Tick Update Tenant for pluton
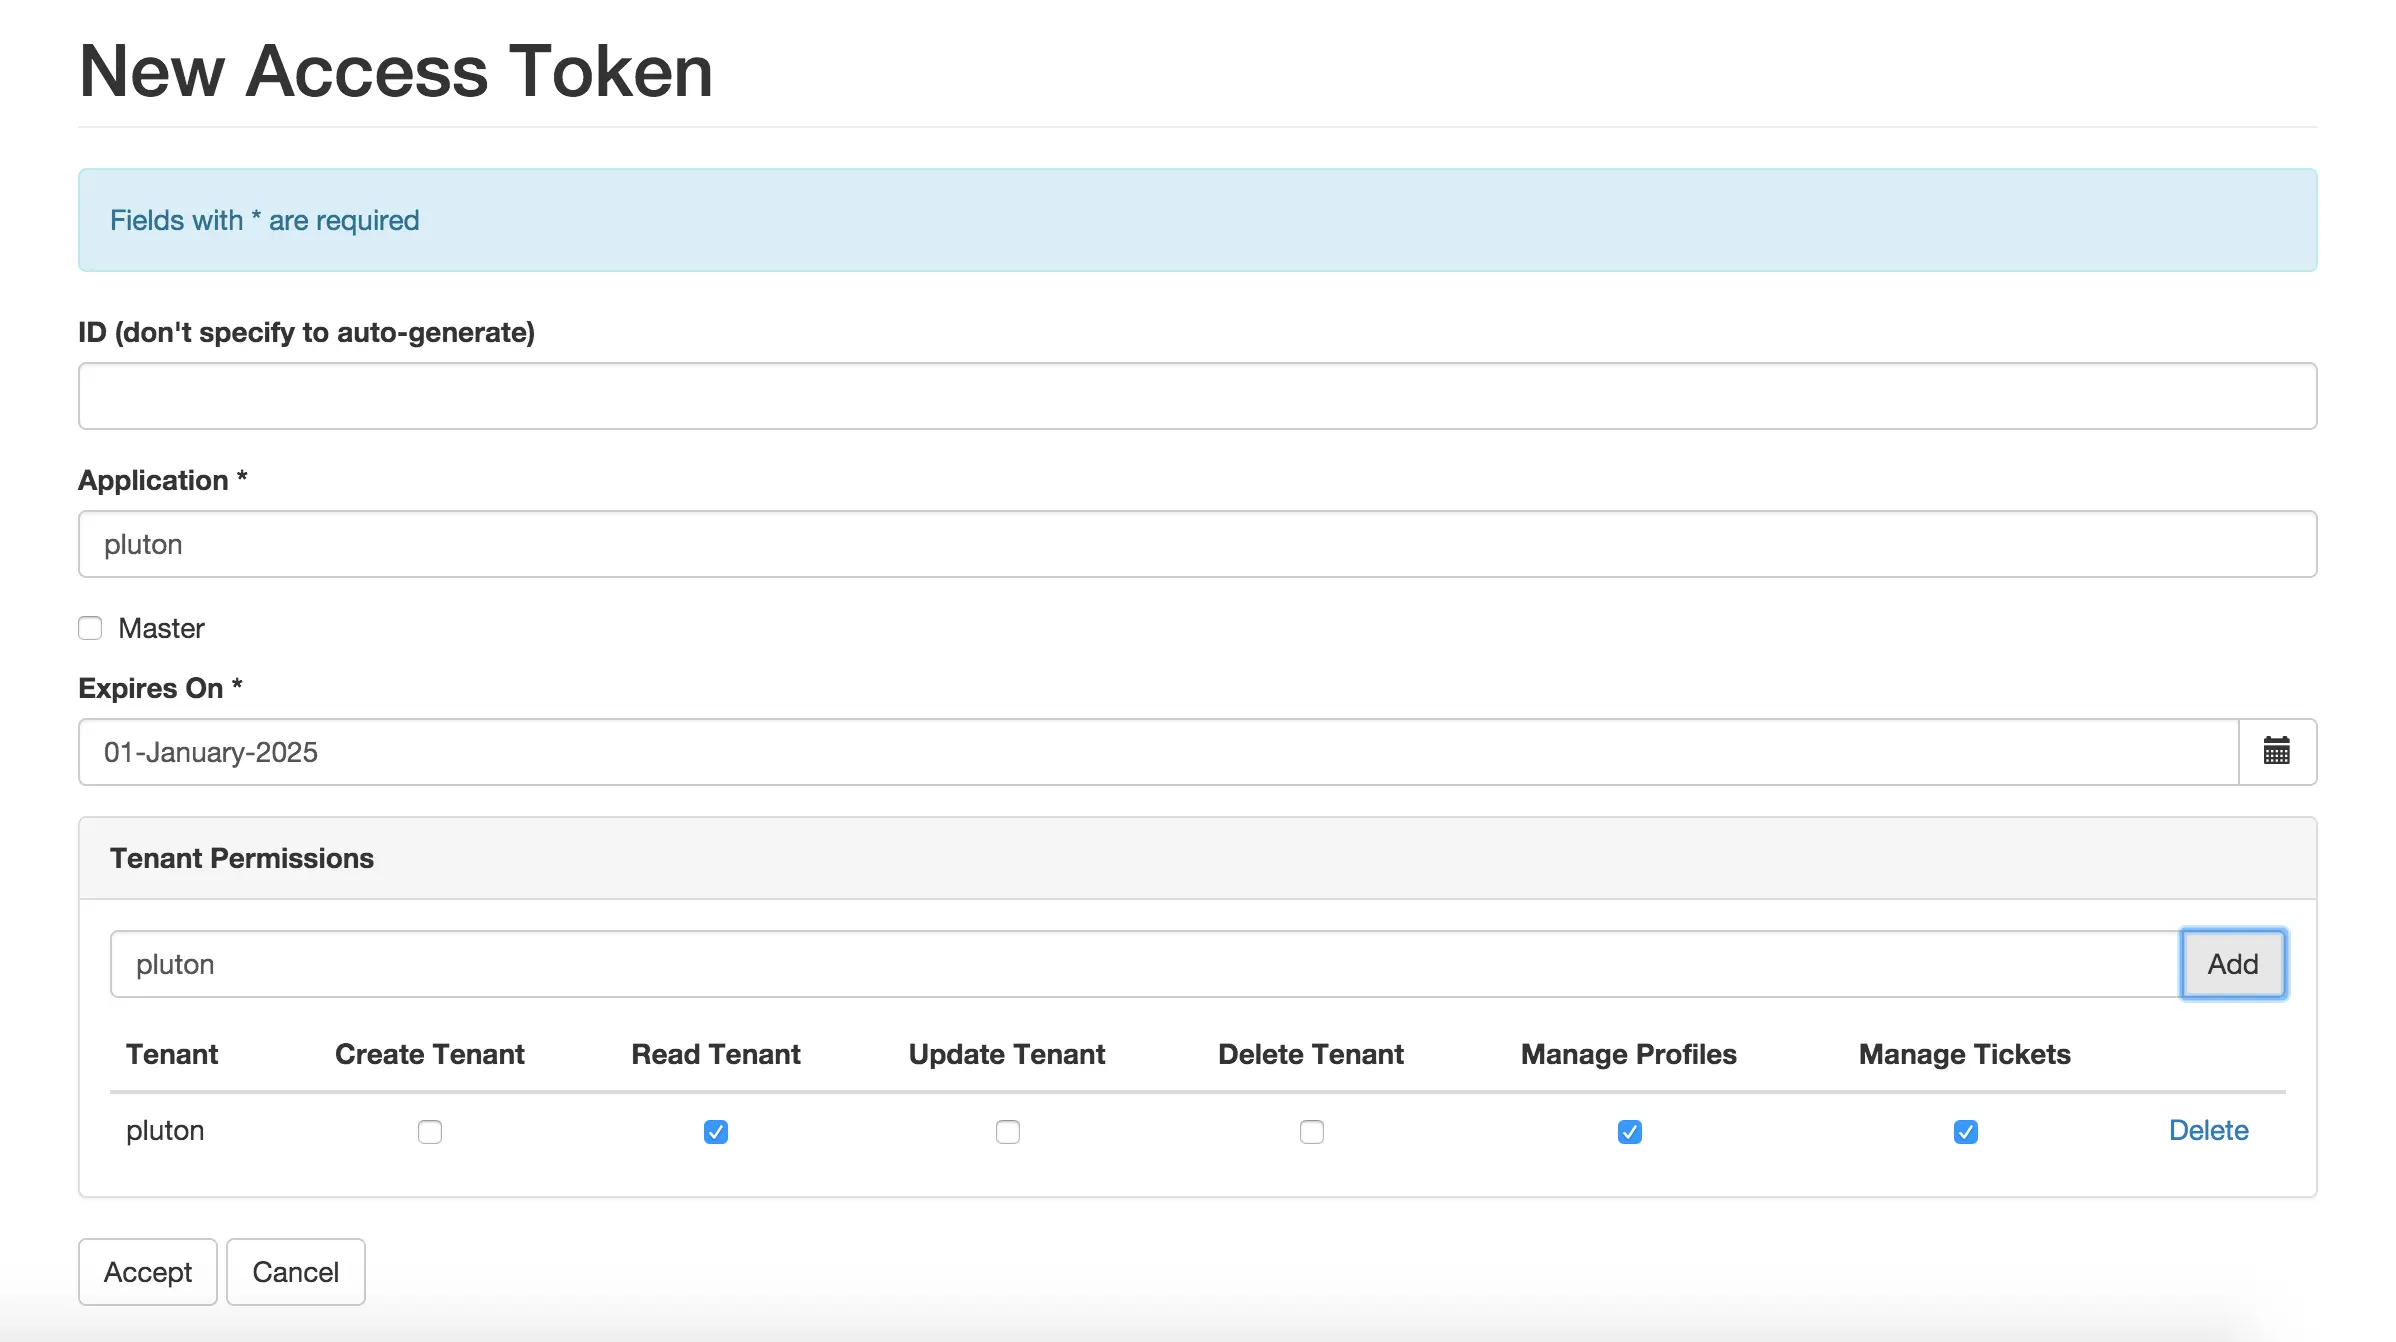The width and height of the screenshot is (2396, 1342). (1008, 1131)
